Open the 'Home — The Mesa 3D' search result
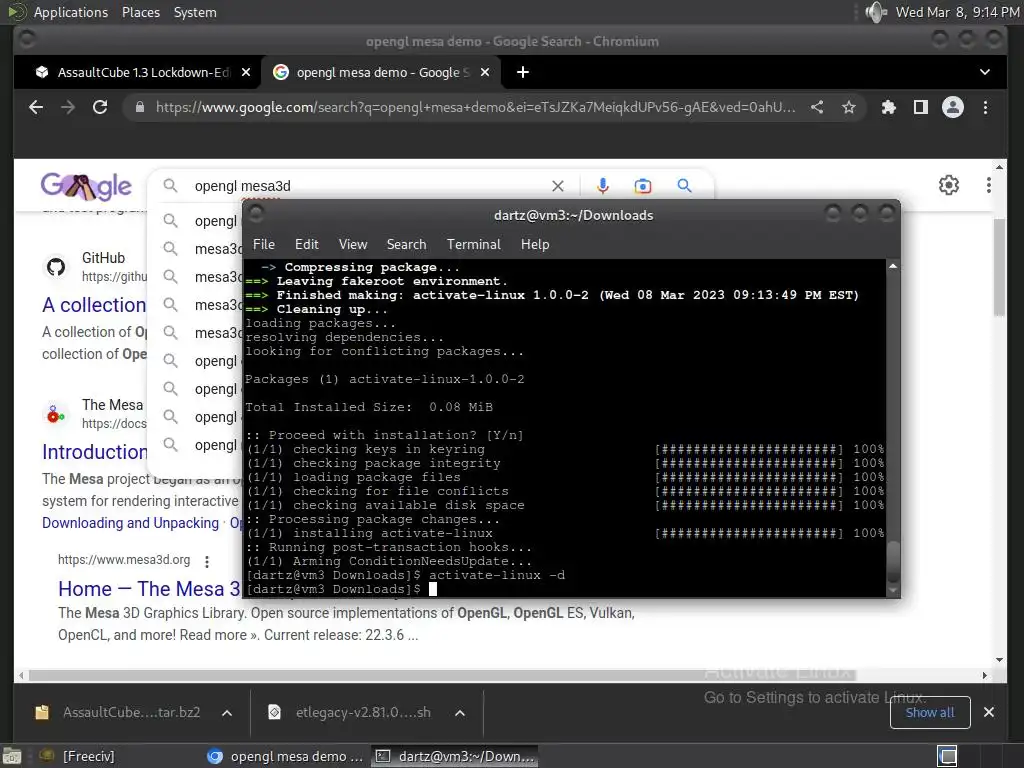Viewport: 1024px width, 768px height. coord(150,589)
